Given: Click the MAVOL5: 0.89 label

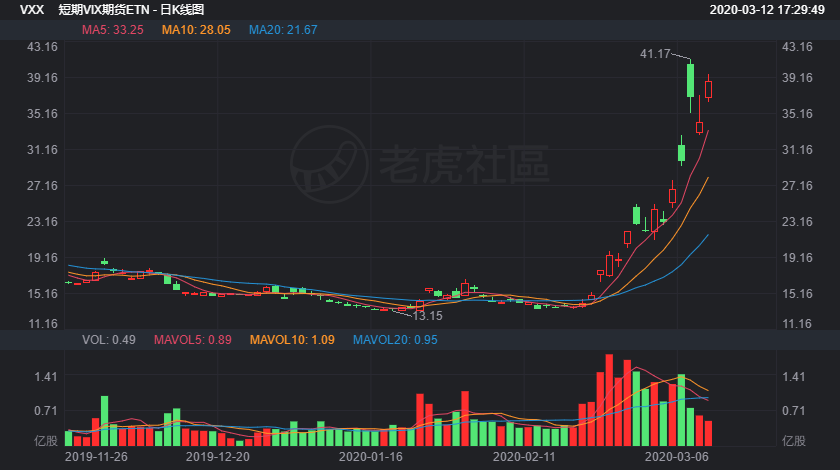Looking at the screenshot, I should [193, 340].
